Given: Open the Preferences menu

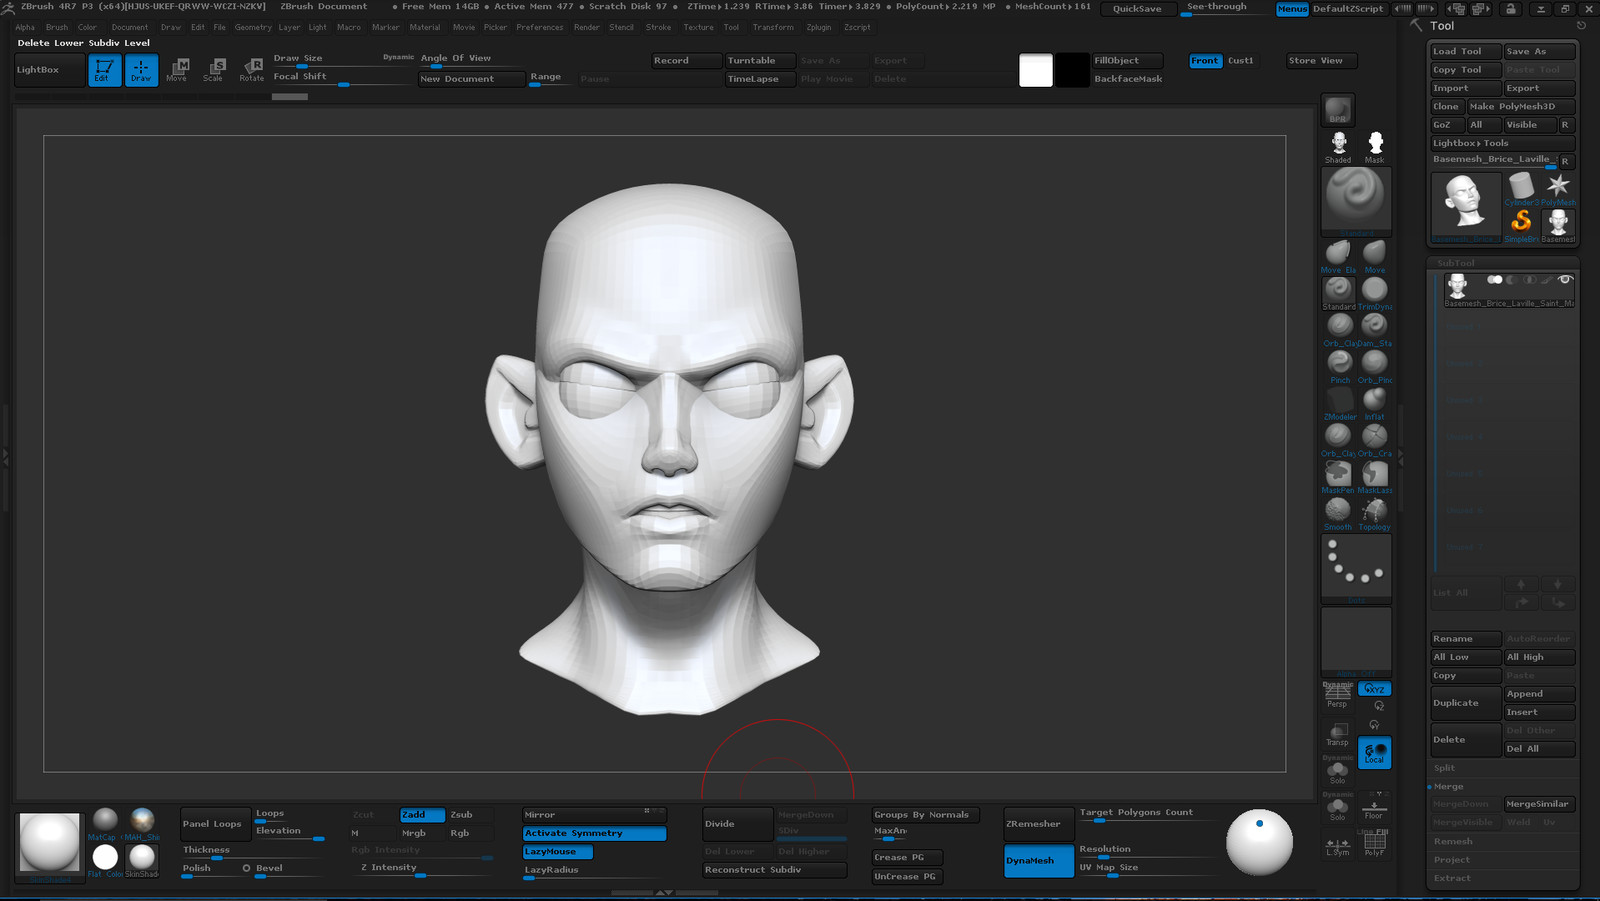Looking at the screenshot, I should coord(540,28).
